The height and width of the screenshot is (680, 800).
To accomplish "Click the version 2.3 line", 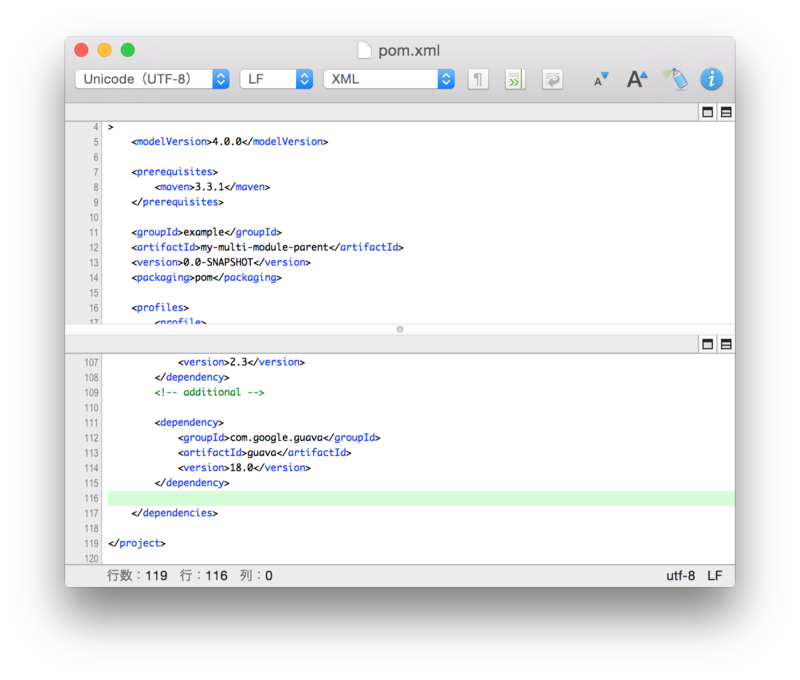I will (x=241, y=362).
